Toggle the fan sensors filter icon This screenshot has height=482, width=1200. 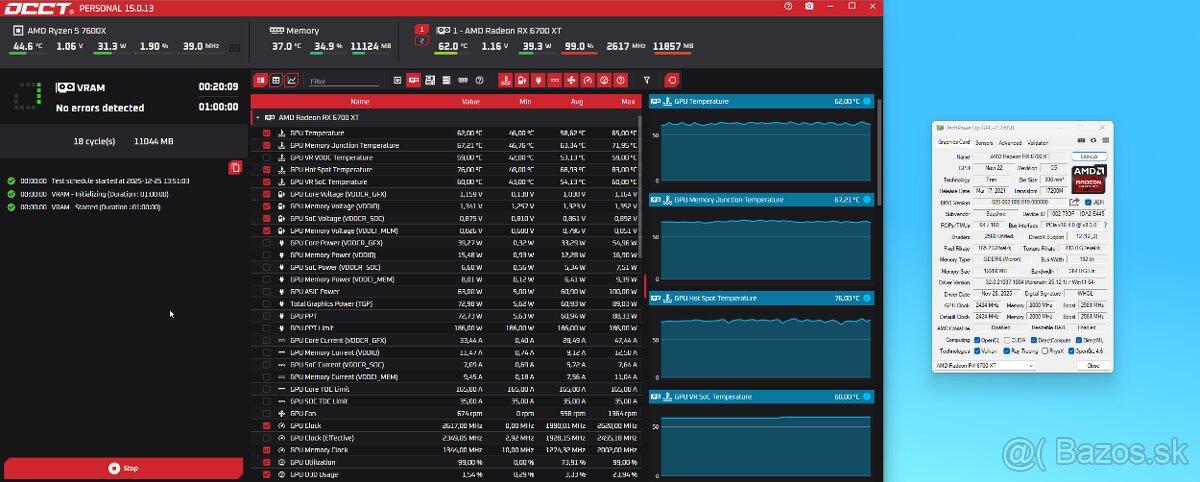click(570, 80)
